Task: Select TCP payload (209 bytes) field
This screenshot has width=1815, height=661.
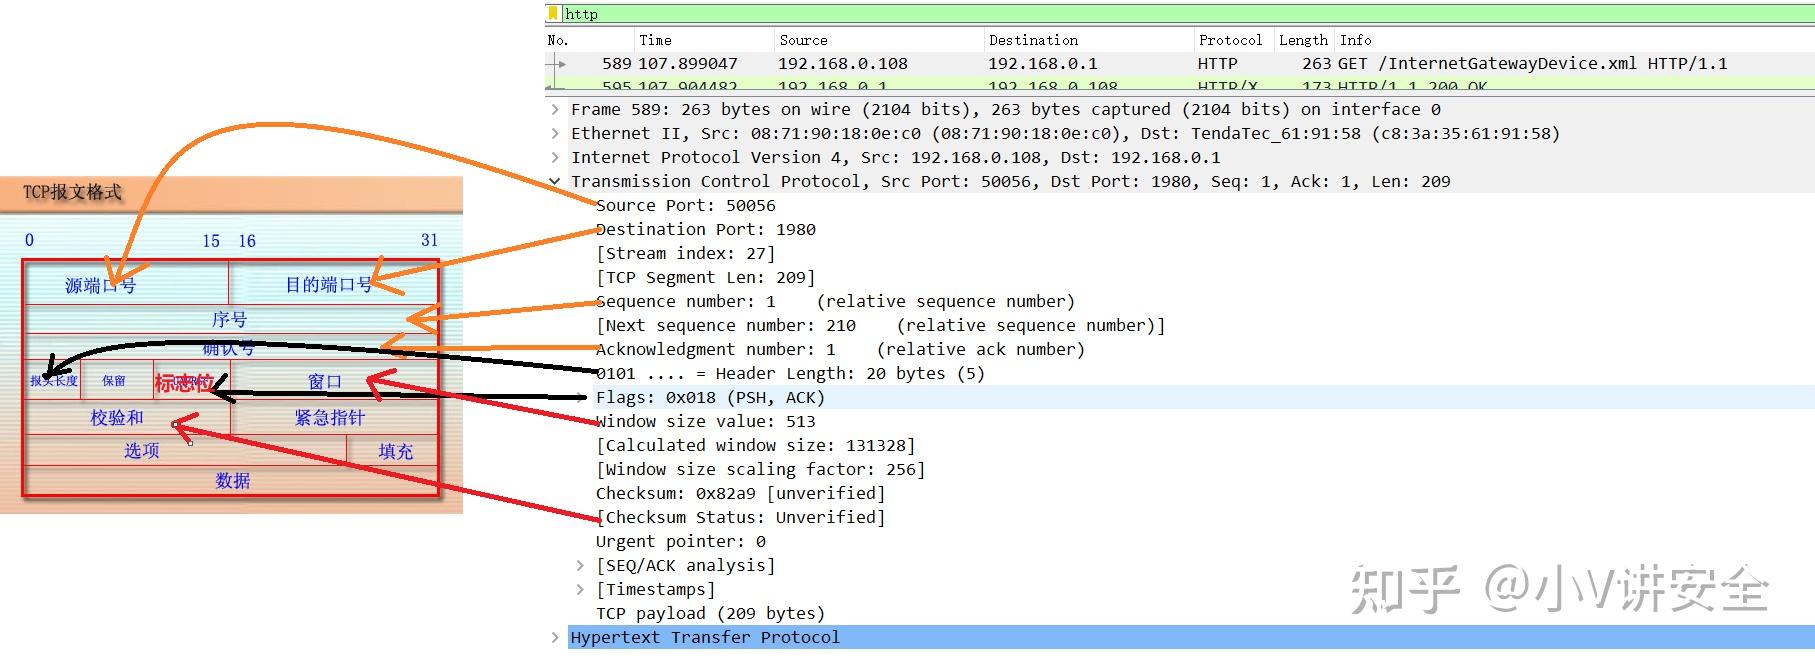Action: 711,613
